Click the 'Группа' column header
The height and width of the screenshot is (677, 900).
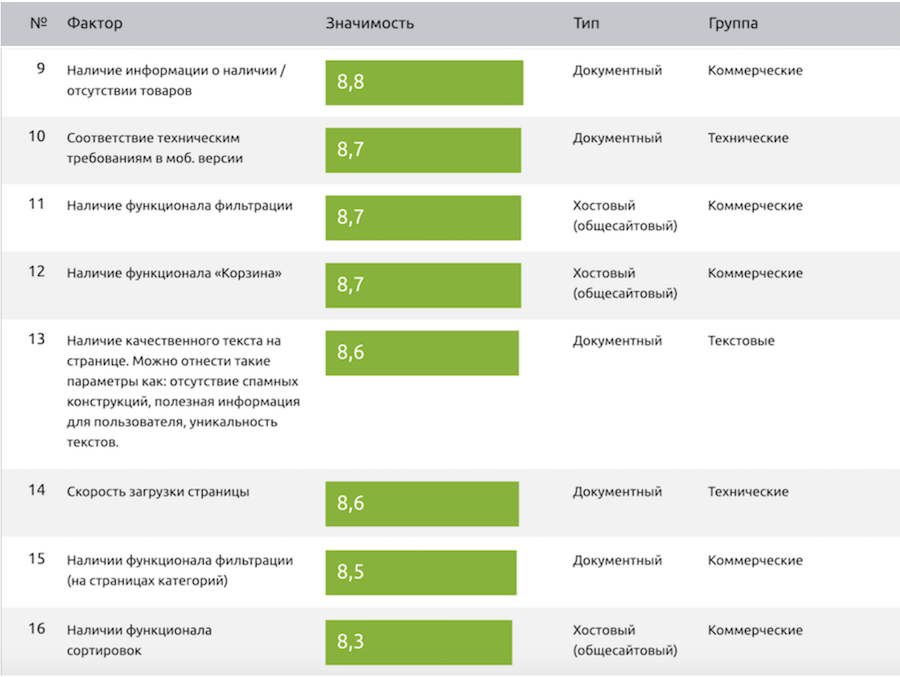(733, 24)
